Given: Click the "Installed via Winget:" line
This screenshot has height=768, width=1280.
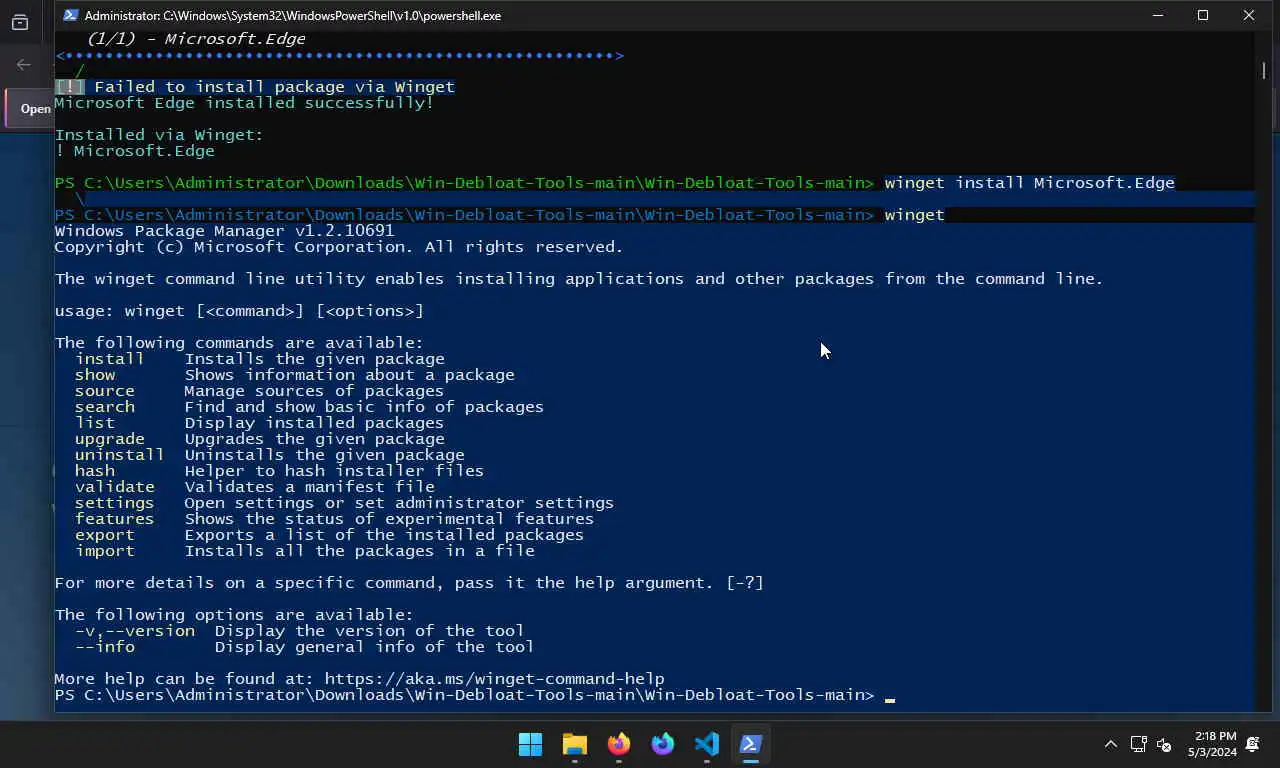Looking at the screenshot, I should click(159, 135).
